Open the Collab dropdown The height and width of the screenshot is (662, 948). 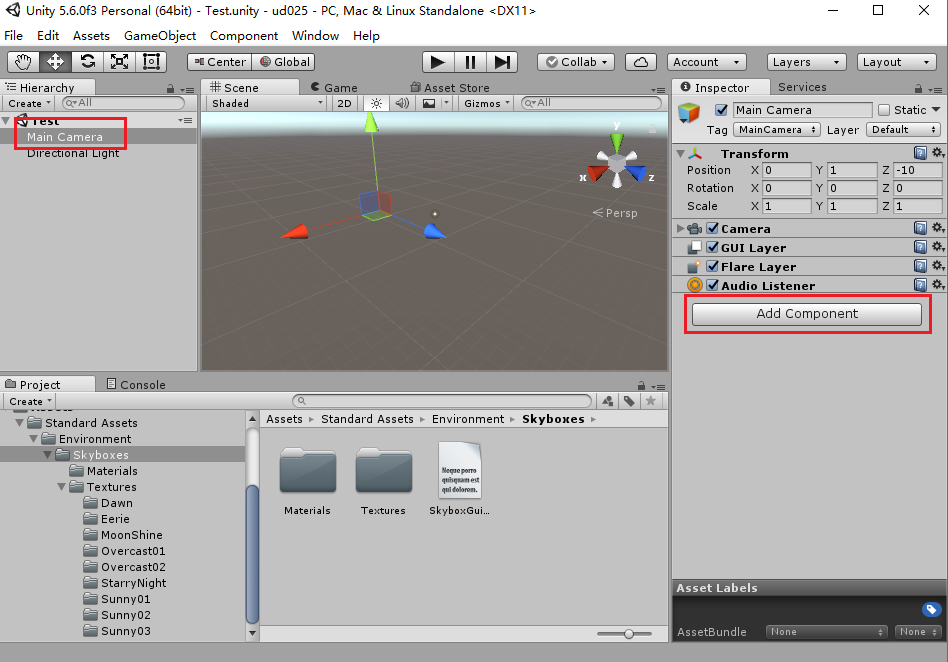pyautogui.click(x=576, y=62)
